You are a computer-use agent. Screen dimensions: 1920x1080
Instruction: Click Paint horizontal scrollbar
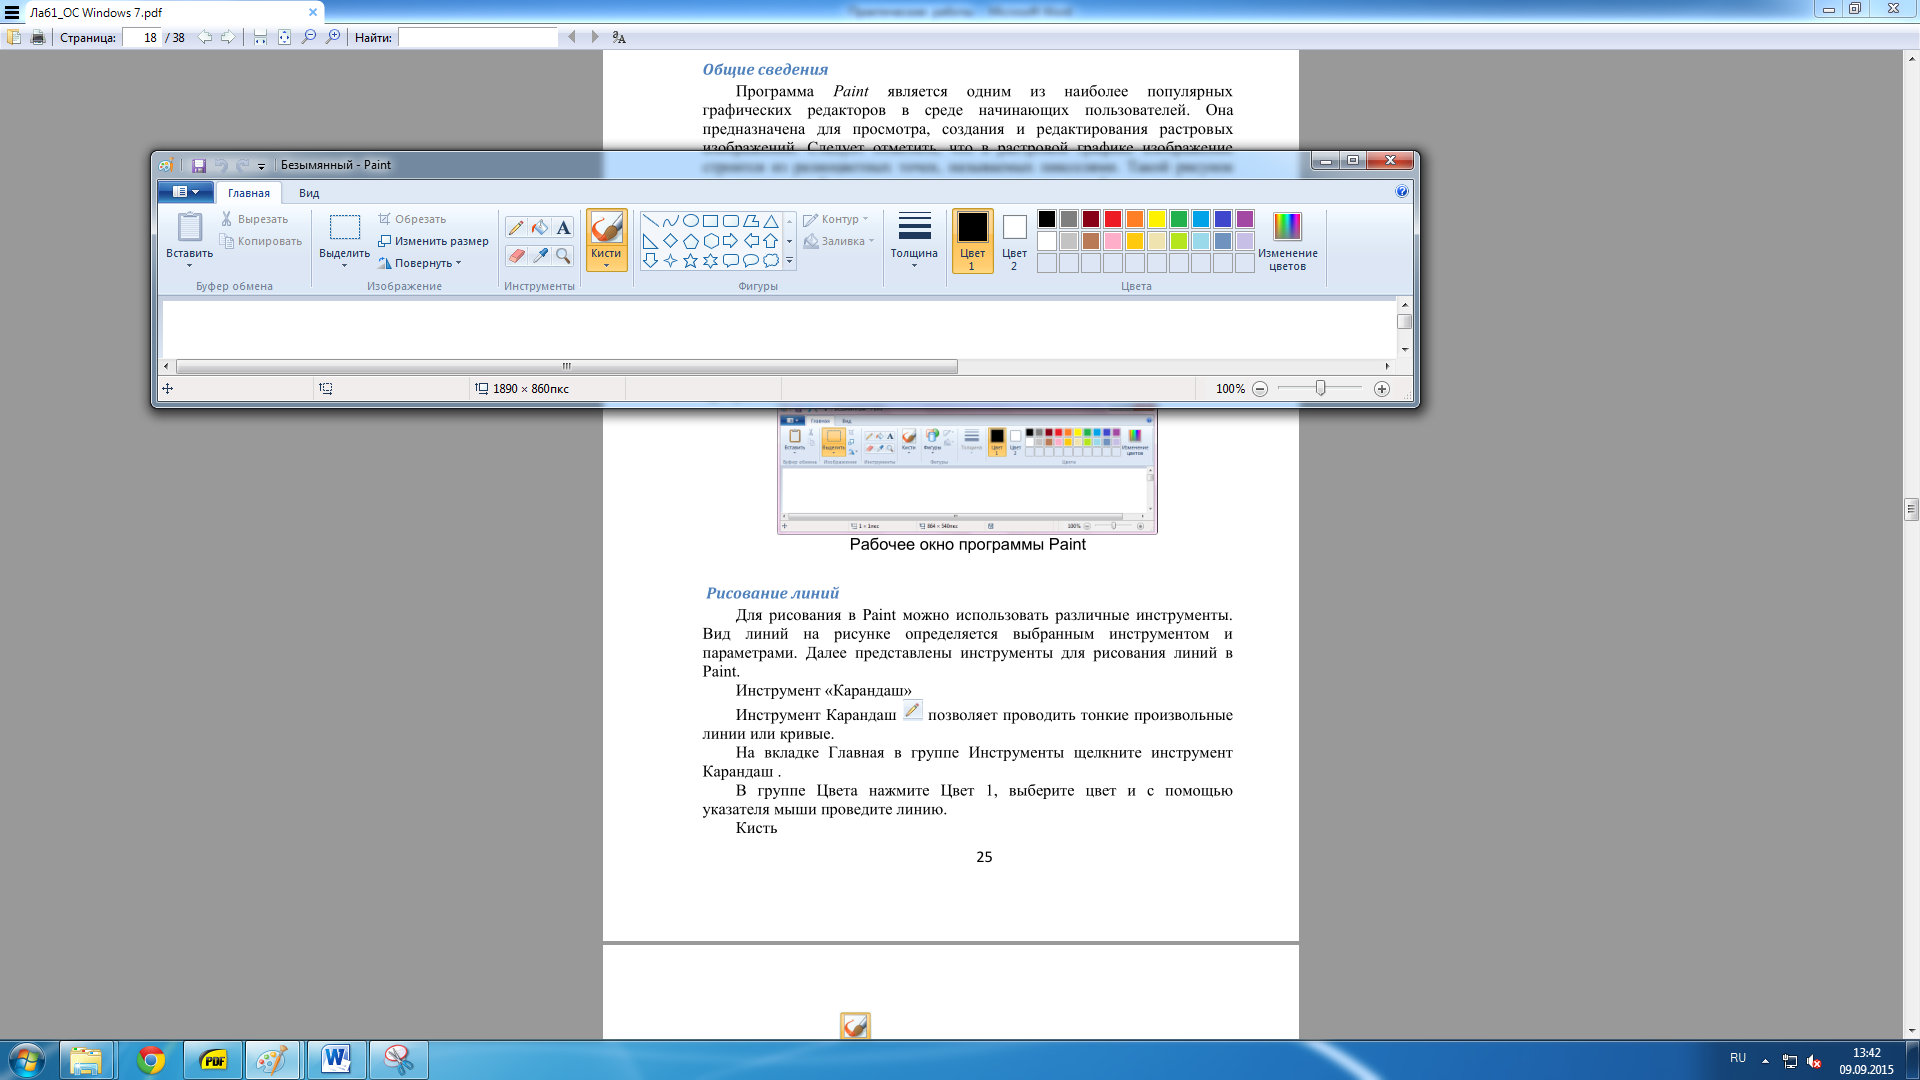pos(567,367)
